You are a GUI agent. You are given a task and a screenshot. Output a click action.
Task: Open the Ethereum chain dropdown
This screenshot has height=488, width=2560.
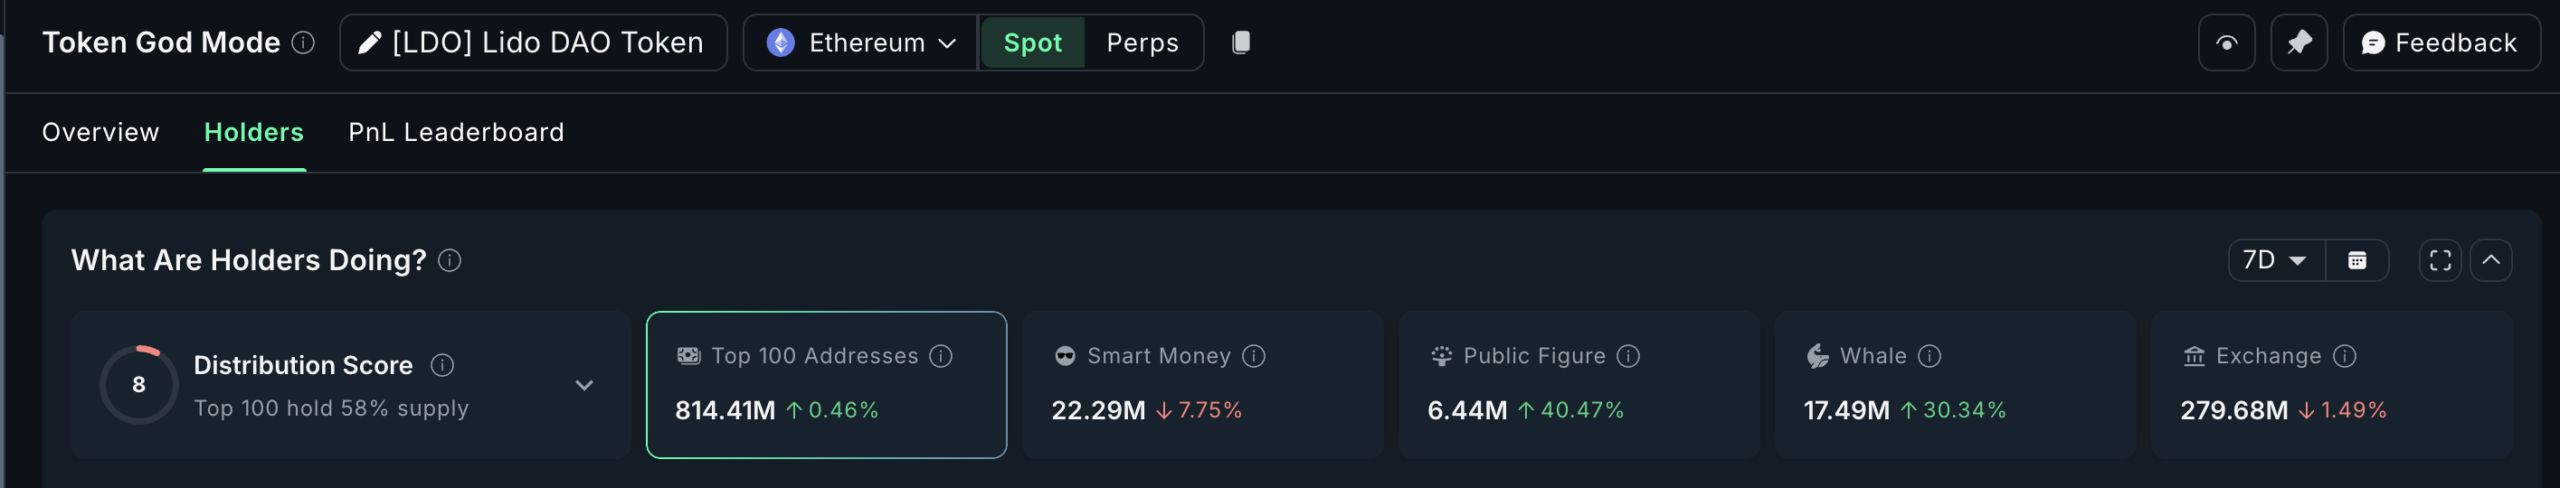coord(861,43)
